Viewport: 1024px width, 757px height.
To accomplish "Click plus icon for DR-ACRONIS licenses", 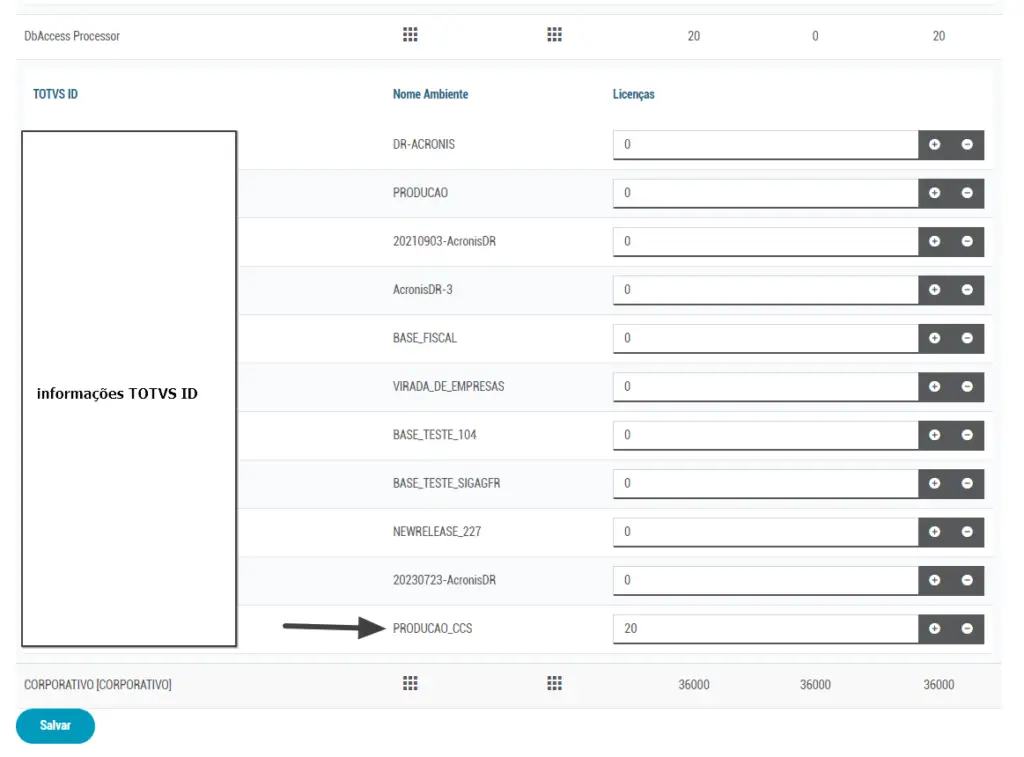I will pyautogui.click(x=934, y=145).
